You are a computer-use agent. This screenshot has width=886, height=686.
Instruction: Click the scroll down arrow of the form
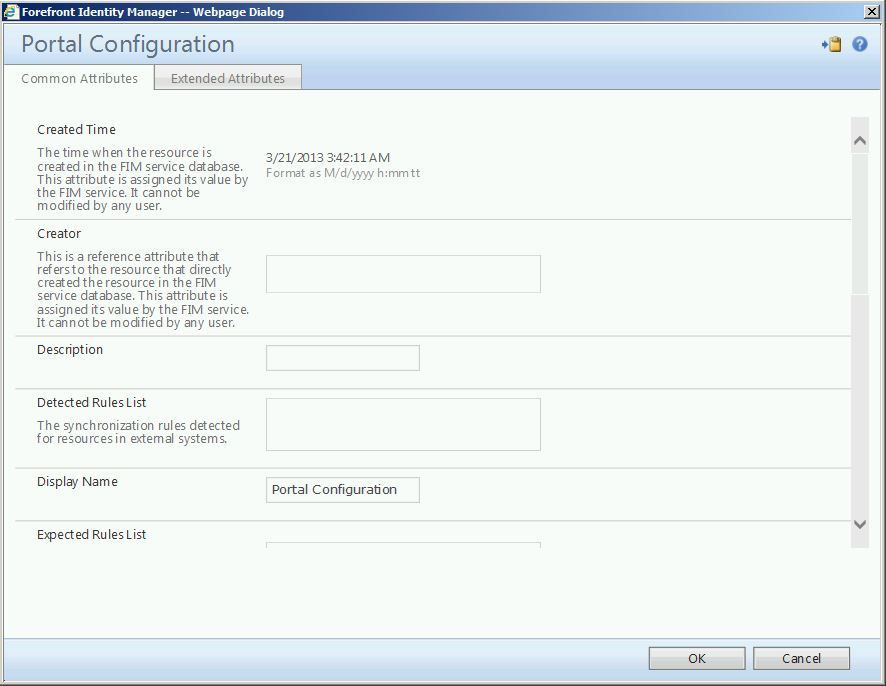coord(859,524)
